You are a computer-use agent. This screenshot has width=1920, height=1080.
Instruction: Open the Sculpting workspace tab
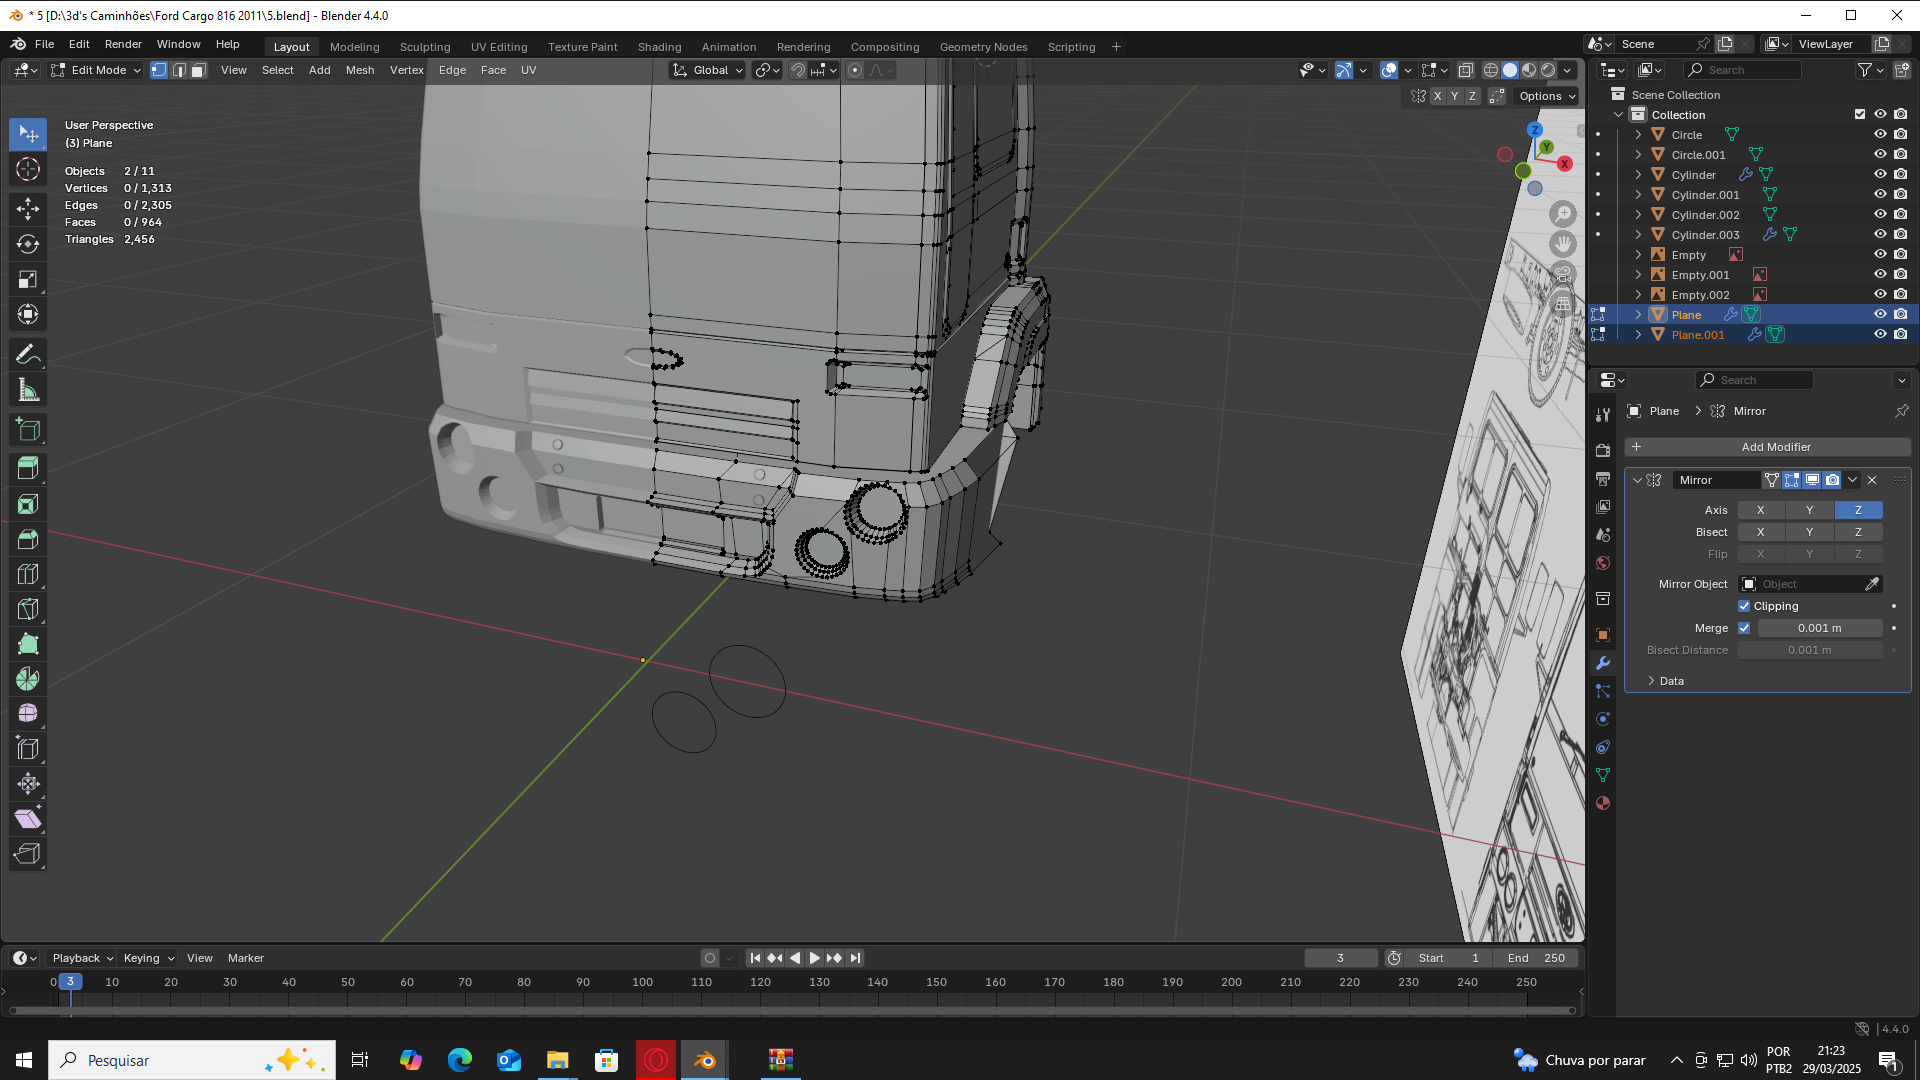click(x=424, y=47)
